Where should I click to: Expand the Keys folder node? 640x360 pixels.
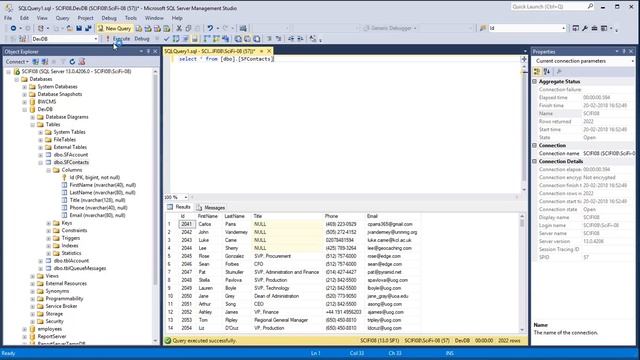49,223
